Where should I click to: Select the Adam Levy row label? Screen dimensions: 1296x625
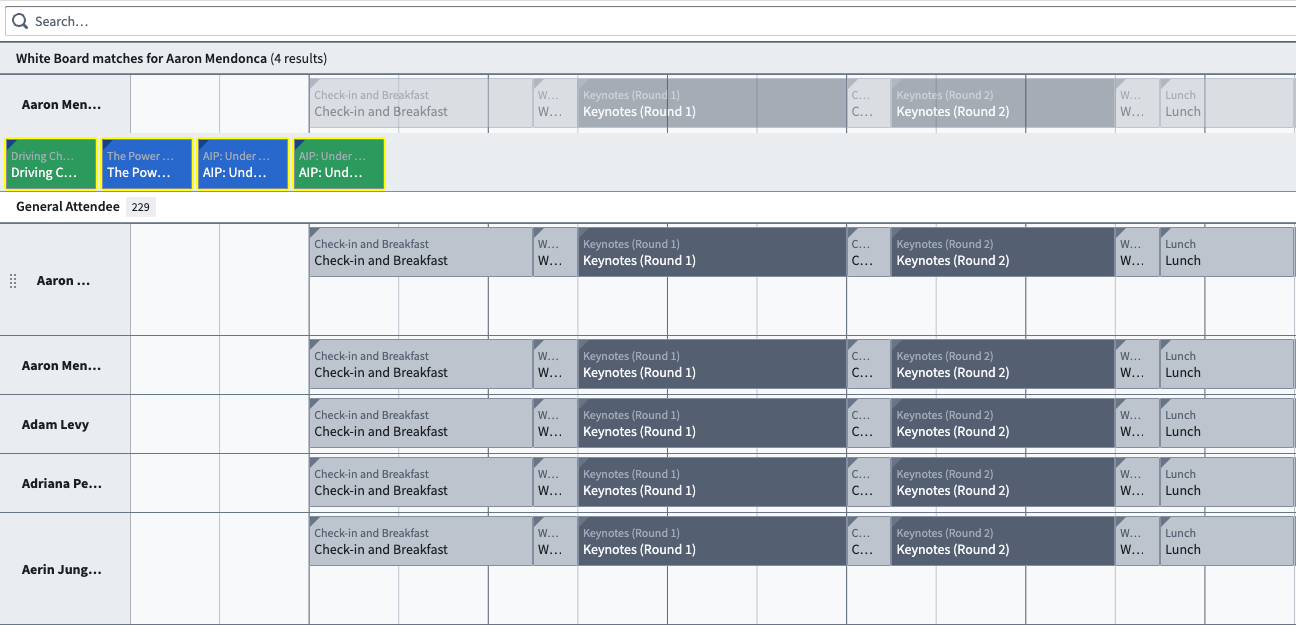pyautogui.click(x=55, y=424)
